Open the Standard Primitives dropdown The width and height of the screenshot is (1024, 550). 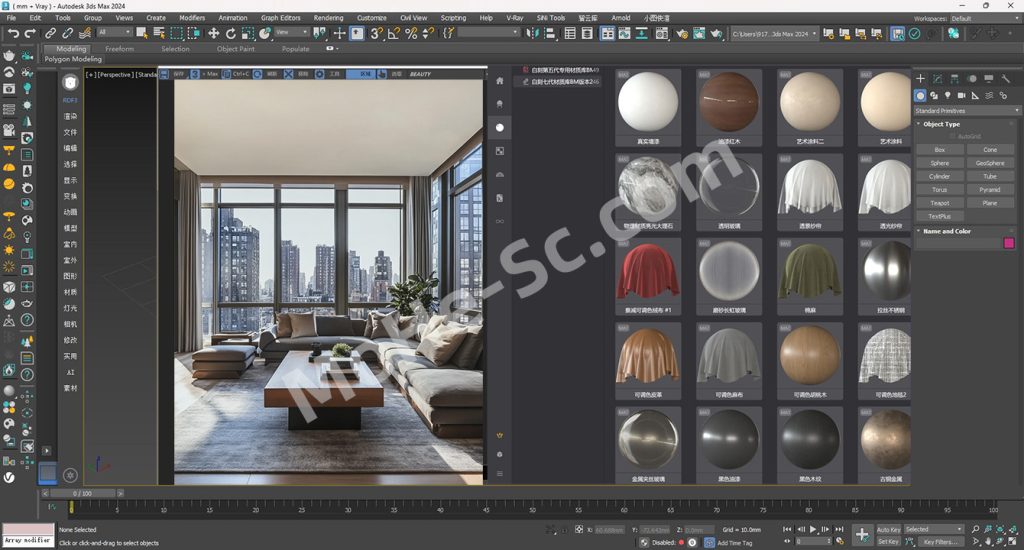tap(967, 110)
